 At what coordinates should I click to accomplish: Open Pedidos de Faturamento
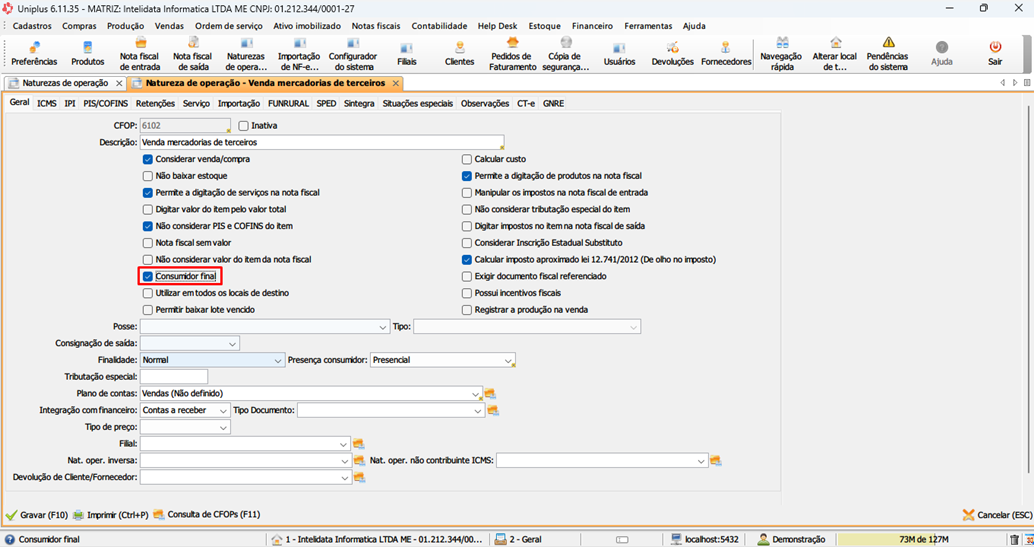click(x=512, y=54)
